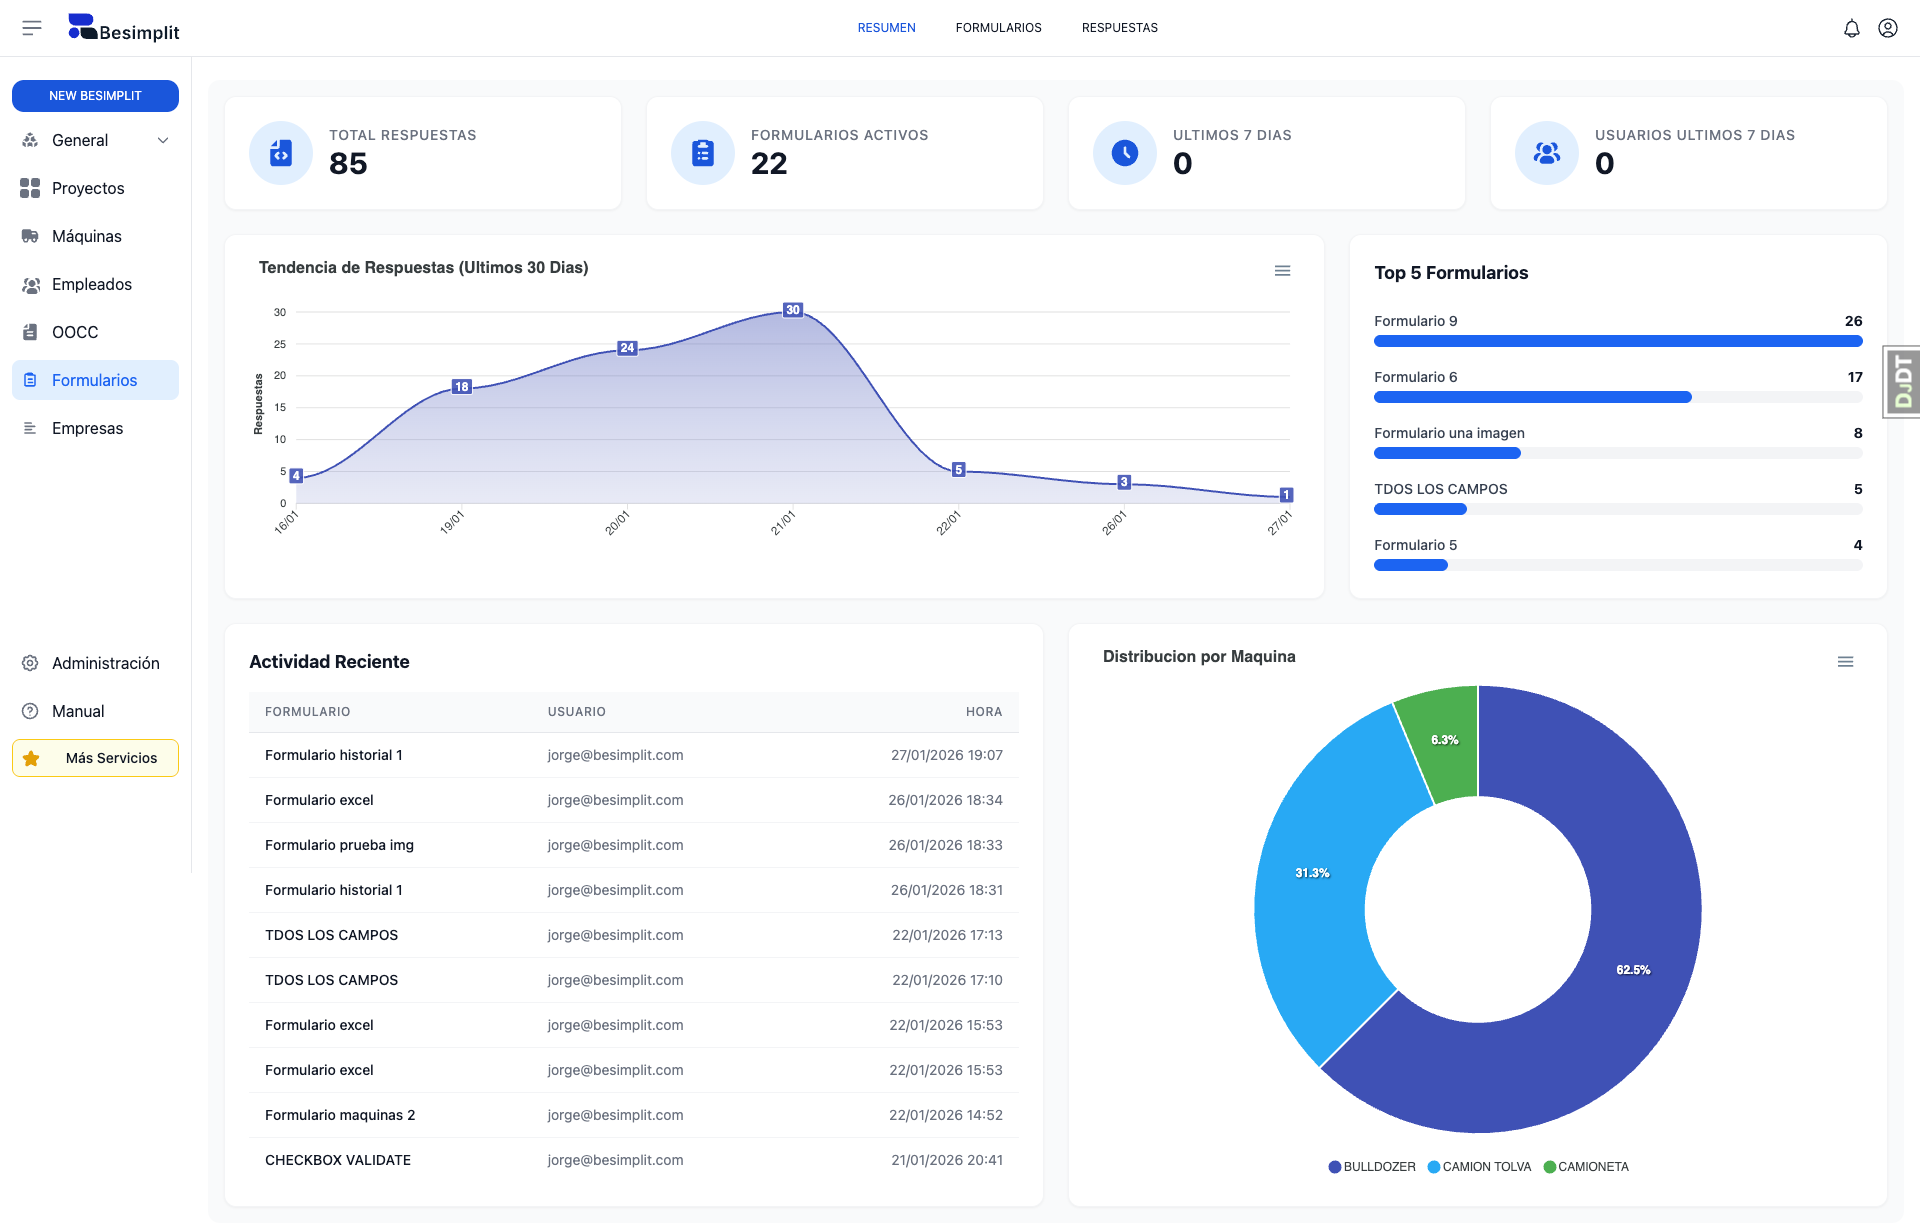
Task: Collapse the General section in the sidebar
Action: coord(163,140)
